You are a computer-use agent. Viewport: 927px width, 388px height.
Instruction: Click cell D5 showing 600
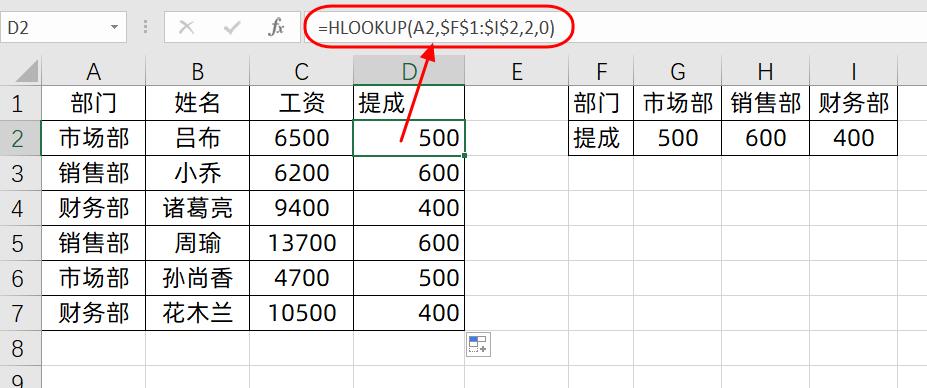(409, 243)
